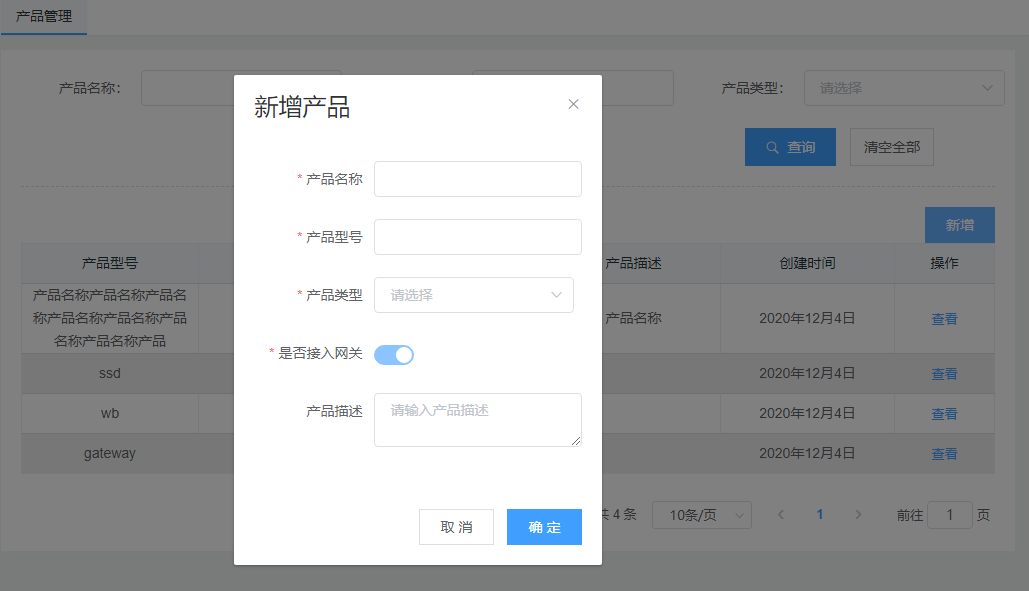Open the 产品类型 filter dropdown on the page

click(x=904, y=88)
